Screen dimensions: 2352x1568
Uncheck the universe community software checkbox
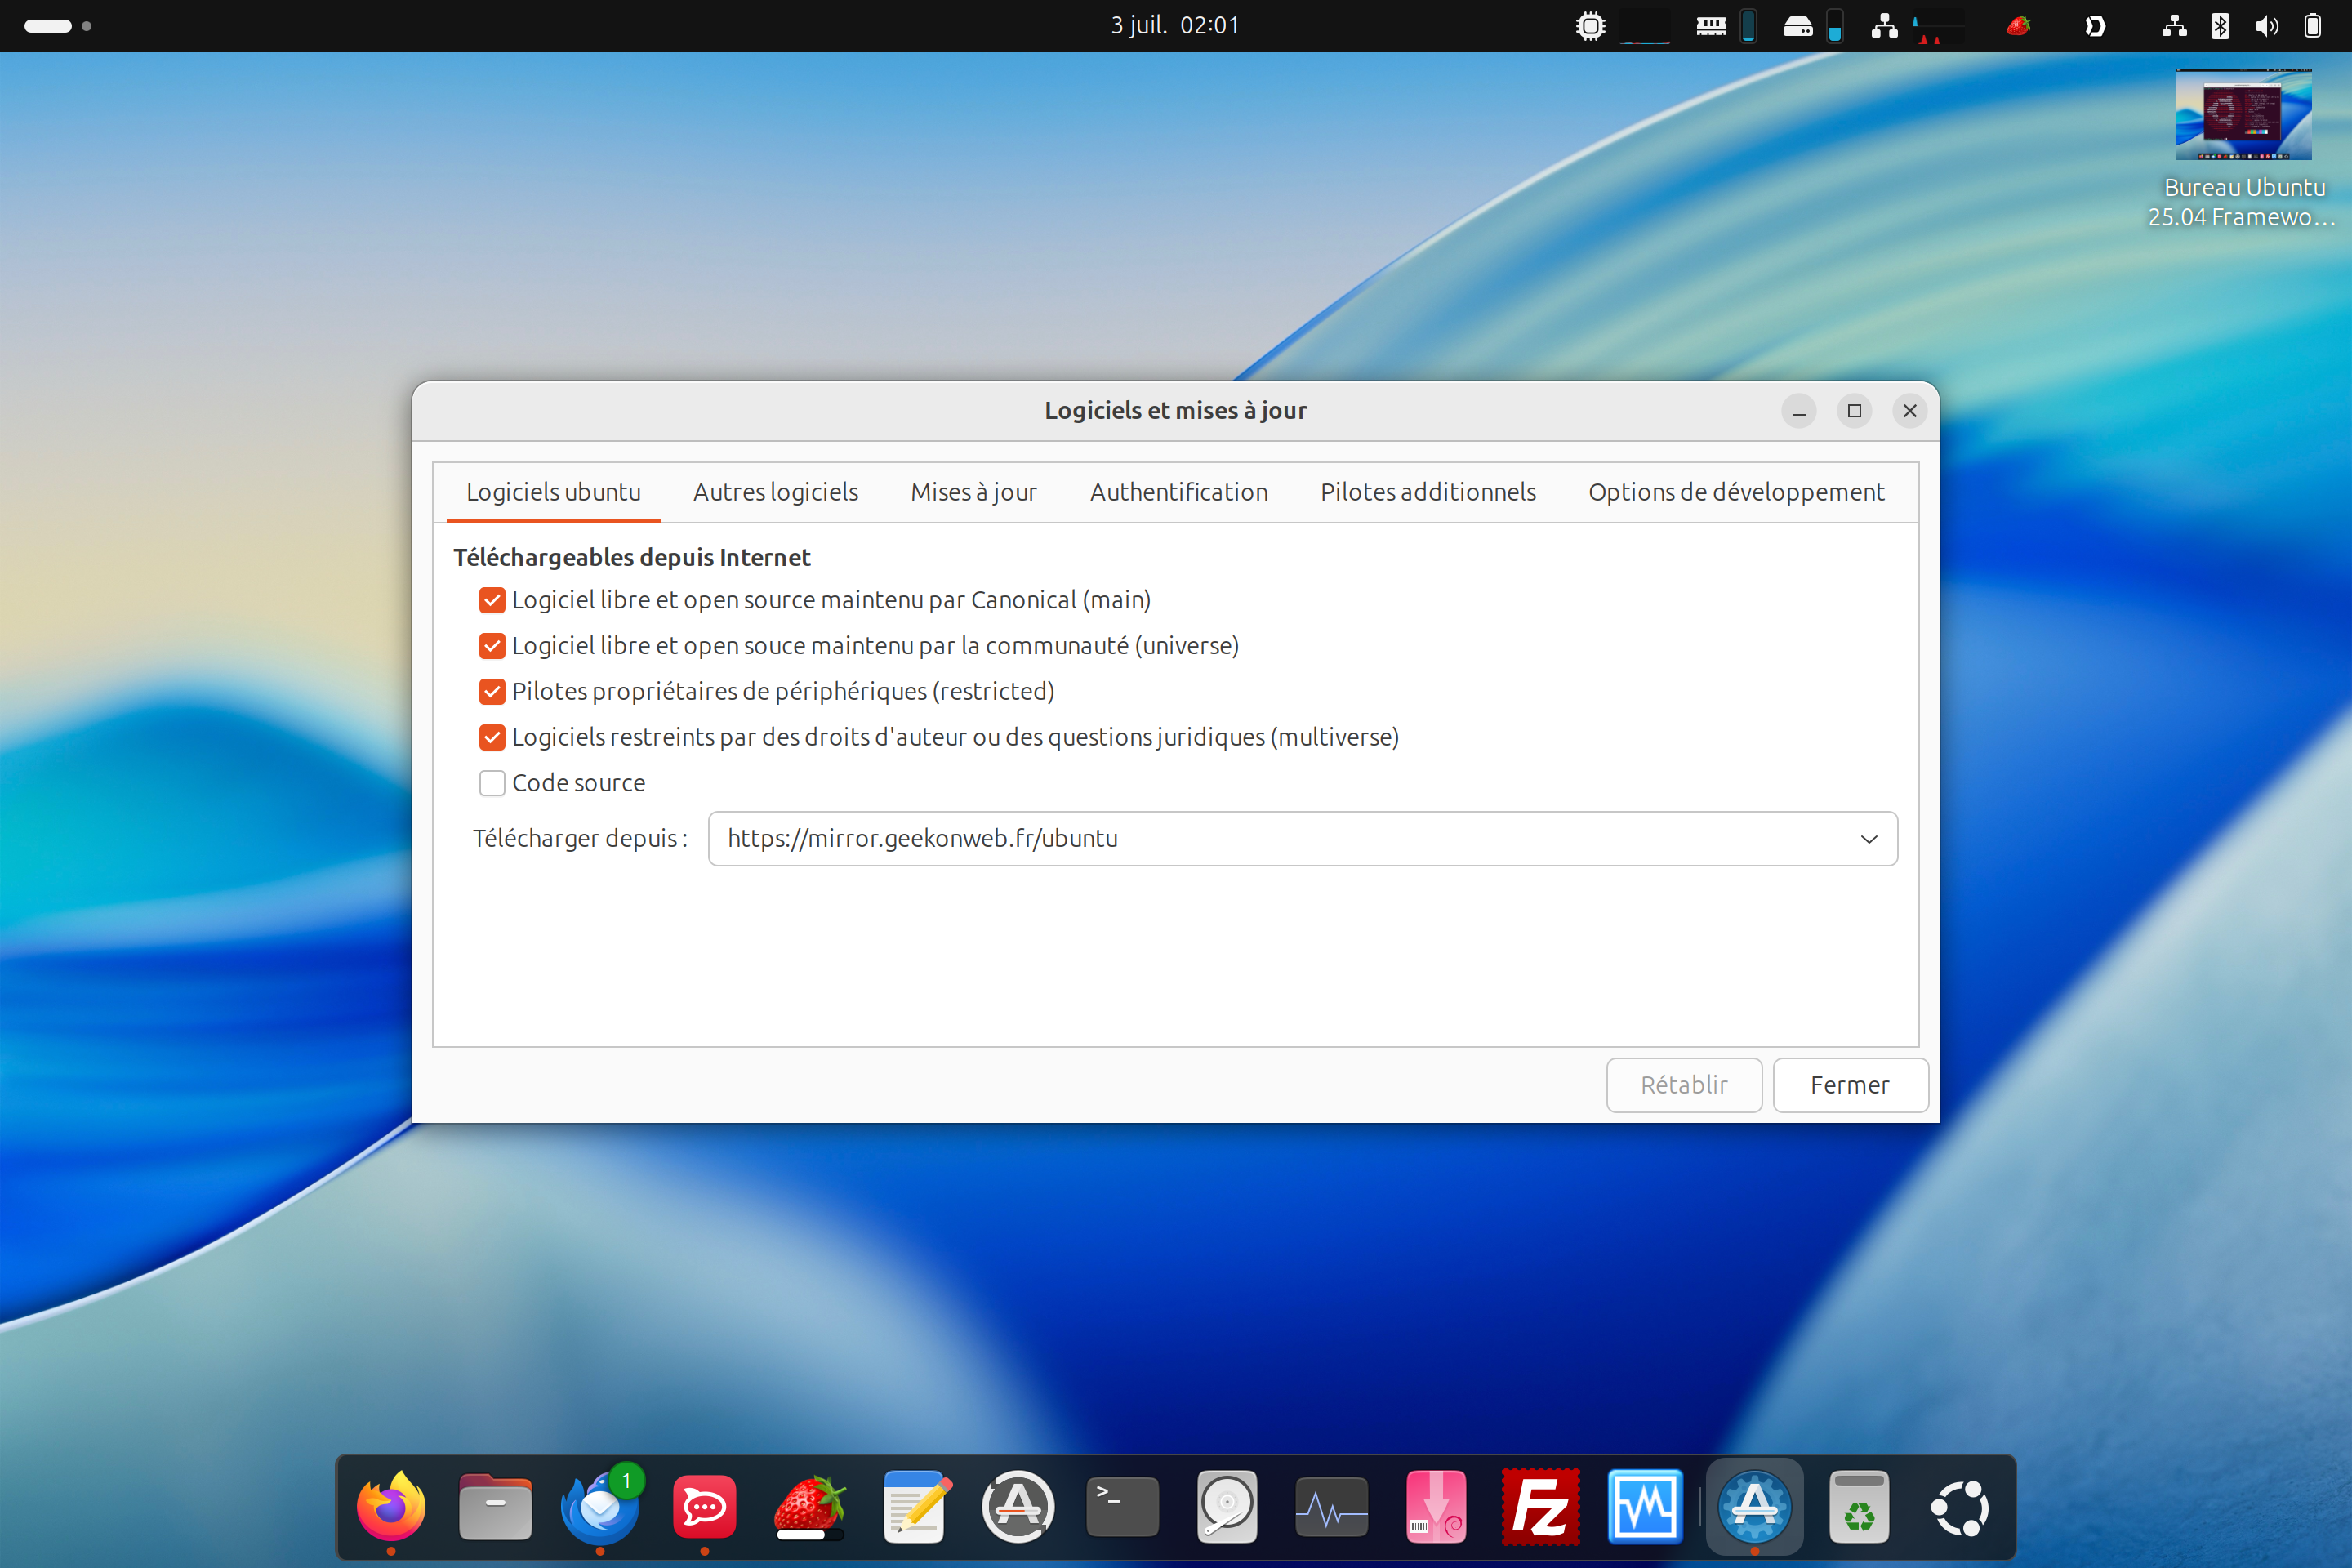click(492, 646)
